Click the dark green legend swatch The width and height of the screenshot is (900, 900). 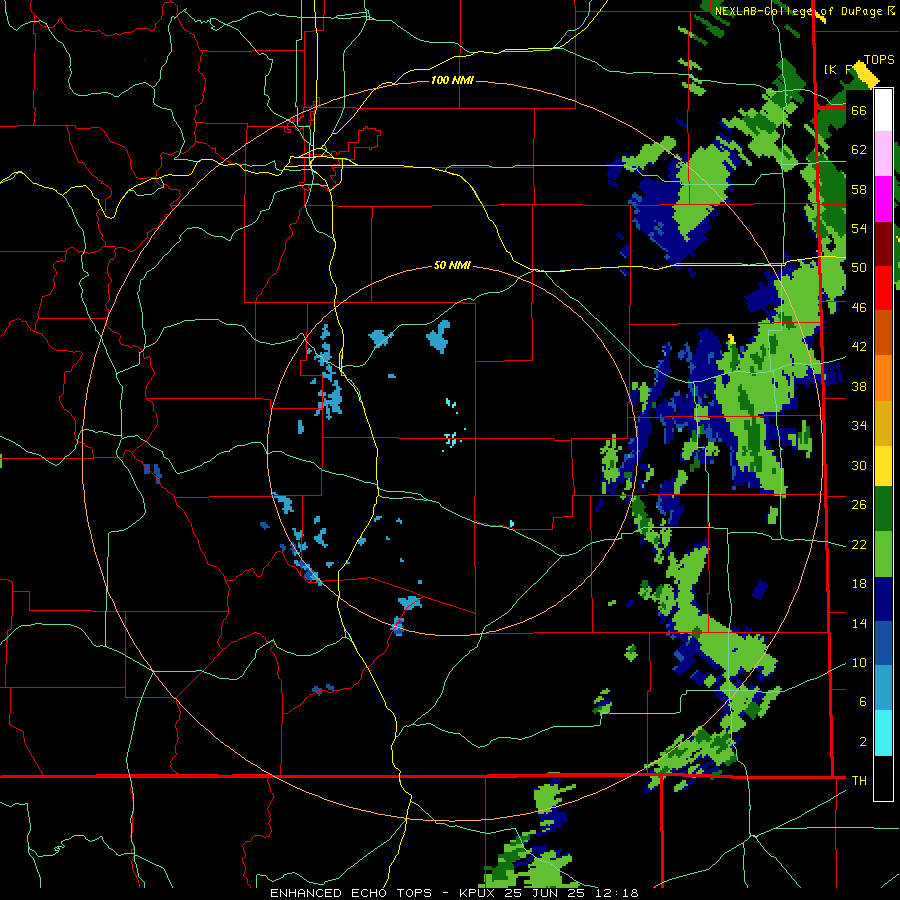(x=883, y=509)
